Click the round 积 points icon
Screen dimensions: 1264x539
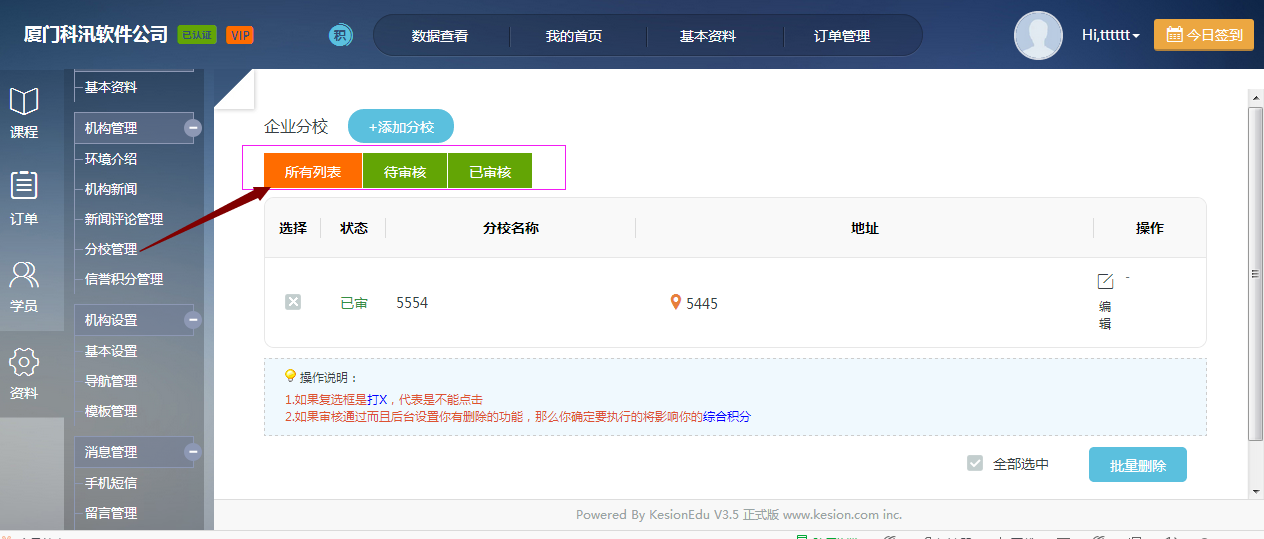341,35
